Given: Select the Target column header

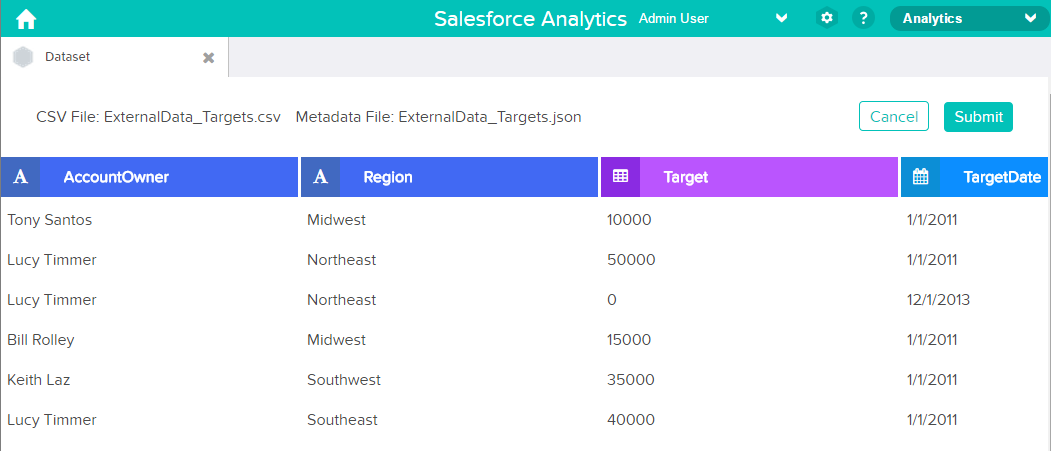Looking at the screenshot, I should tap(749, 177).
